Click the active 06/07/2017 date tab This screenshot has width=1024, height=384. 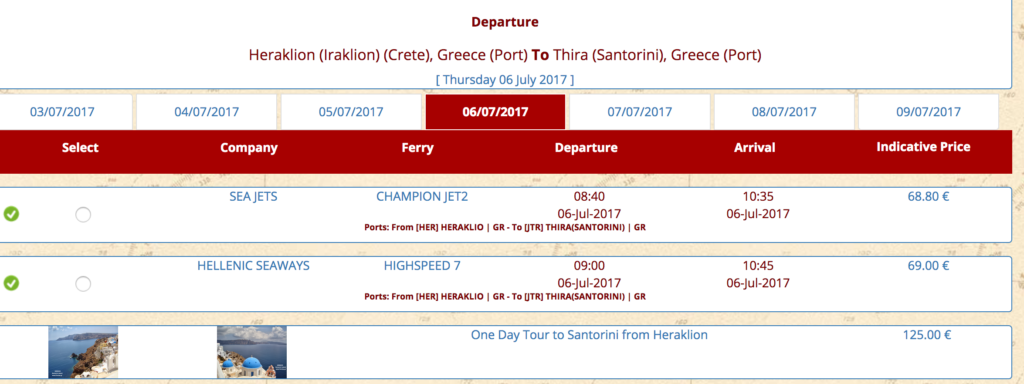495,112
